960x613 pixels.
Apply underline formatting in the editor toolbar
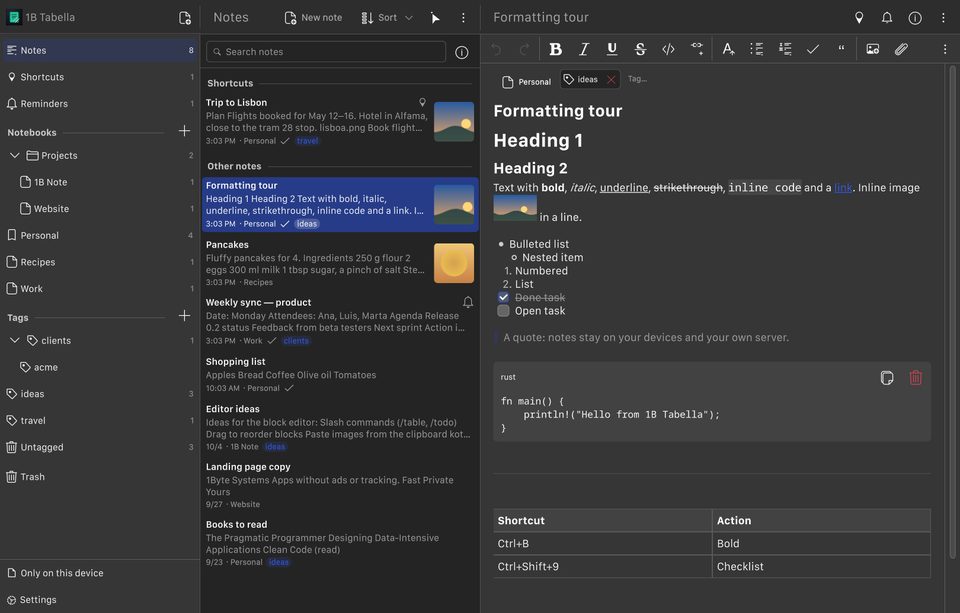point(612,49)
